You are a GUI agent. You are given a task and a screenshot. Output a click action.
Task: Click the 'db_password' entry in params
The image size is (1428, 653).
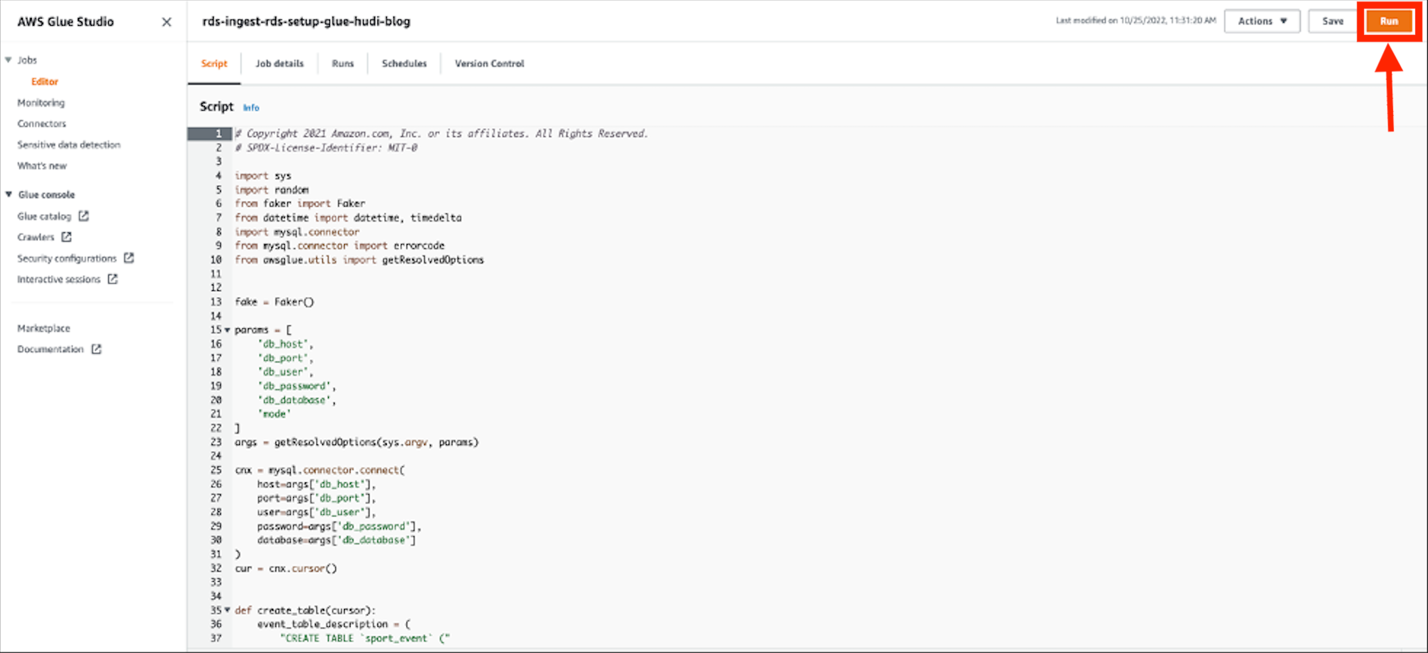tap(297, 386)
